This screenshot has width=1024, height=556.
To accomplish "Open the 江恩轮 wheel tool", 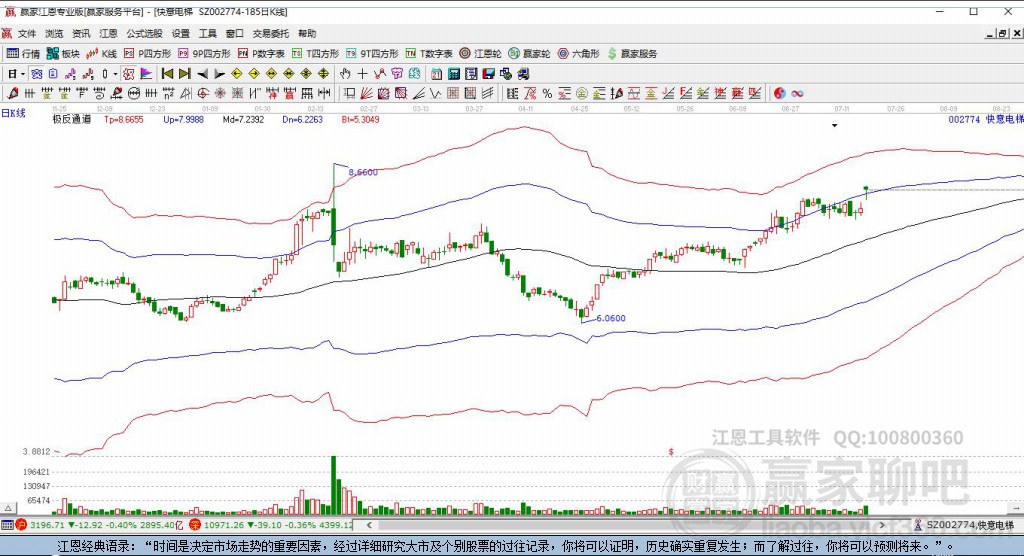I will click(x=480, y=54).
